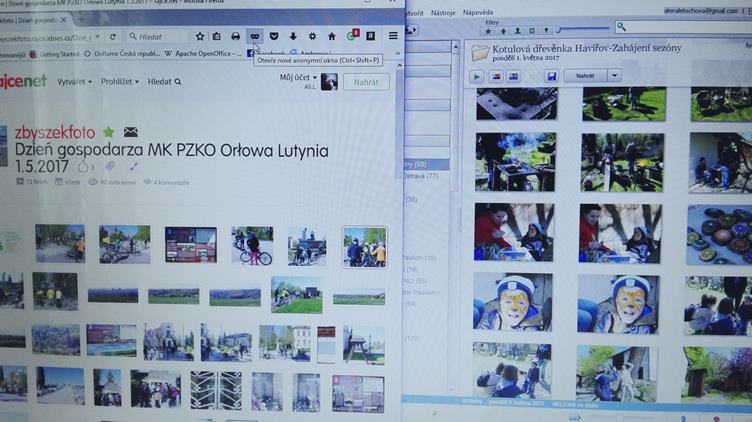Open the Firefox downloads arrow icon

coord(293,36)
